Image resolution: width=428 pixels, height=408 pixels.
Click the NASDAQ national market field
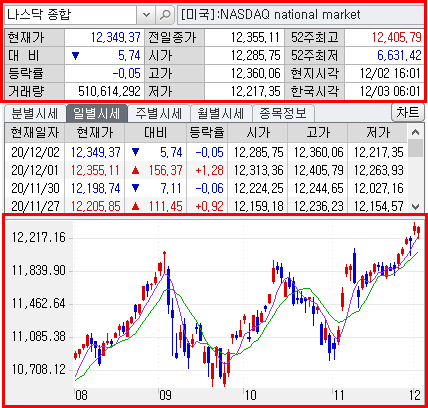(300, 15)
